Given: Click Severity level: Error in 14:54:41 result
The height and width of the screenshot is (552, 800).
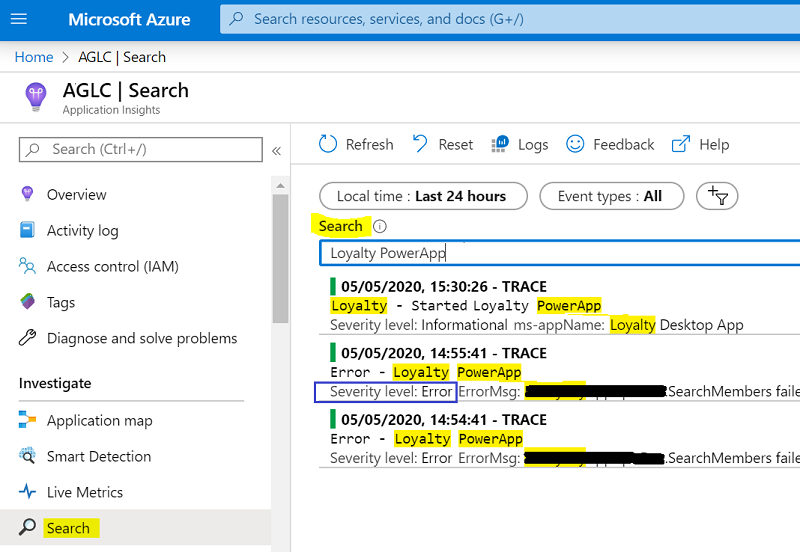Looking at the screenshot, I should coord(391,458).
